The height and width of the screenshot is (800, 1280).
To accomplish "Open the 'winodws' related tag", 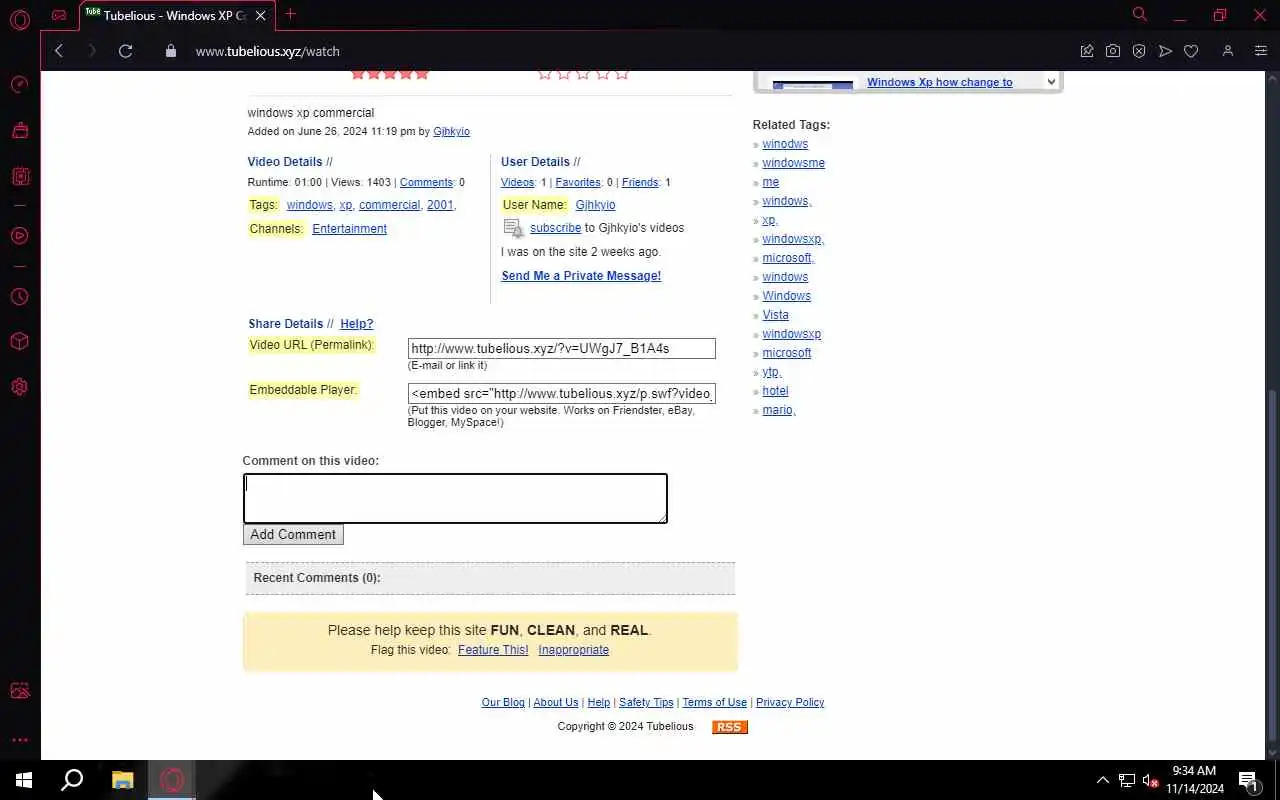I will (x=785, y=144).
